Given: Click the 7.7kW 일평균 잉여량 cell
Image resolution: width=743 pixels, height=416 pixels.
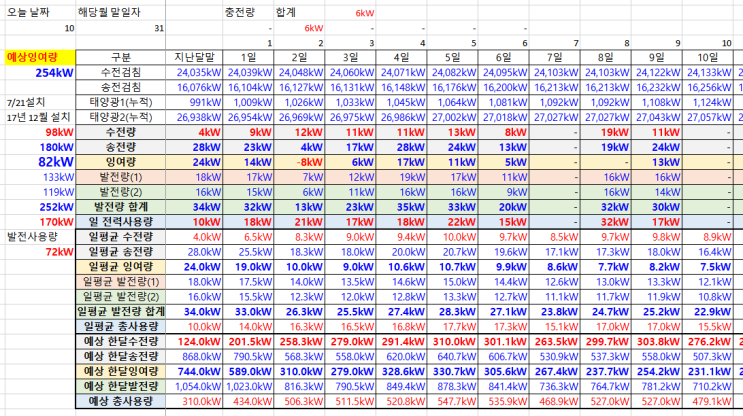Looking at the screenshot, I should (x=606, y=267).
